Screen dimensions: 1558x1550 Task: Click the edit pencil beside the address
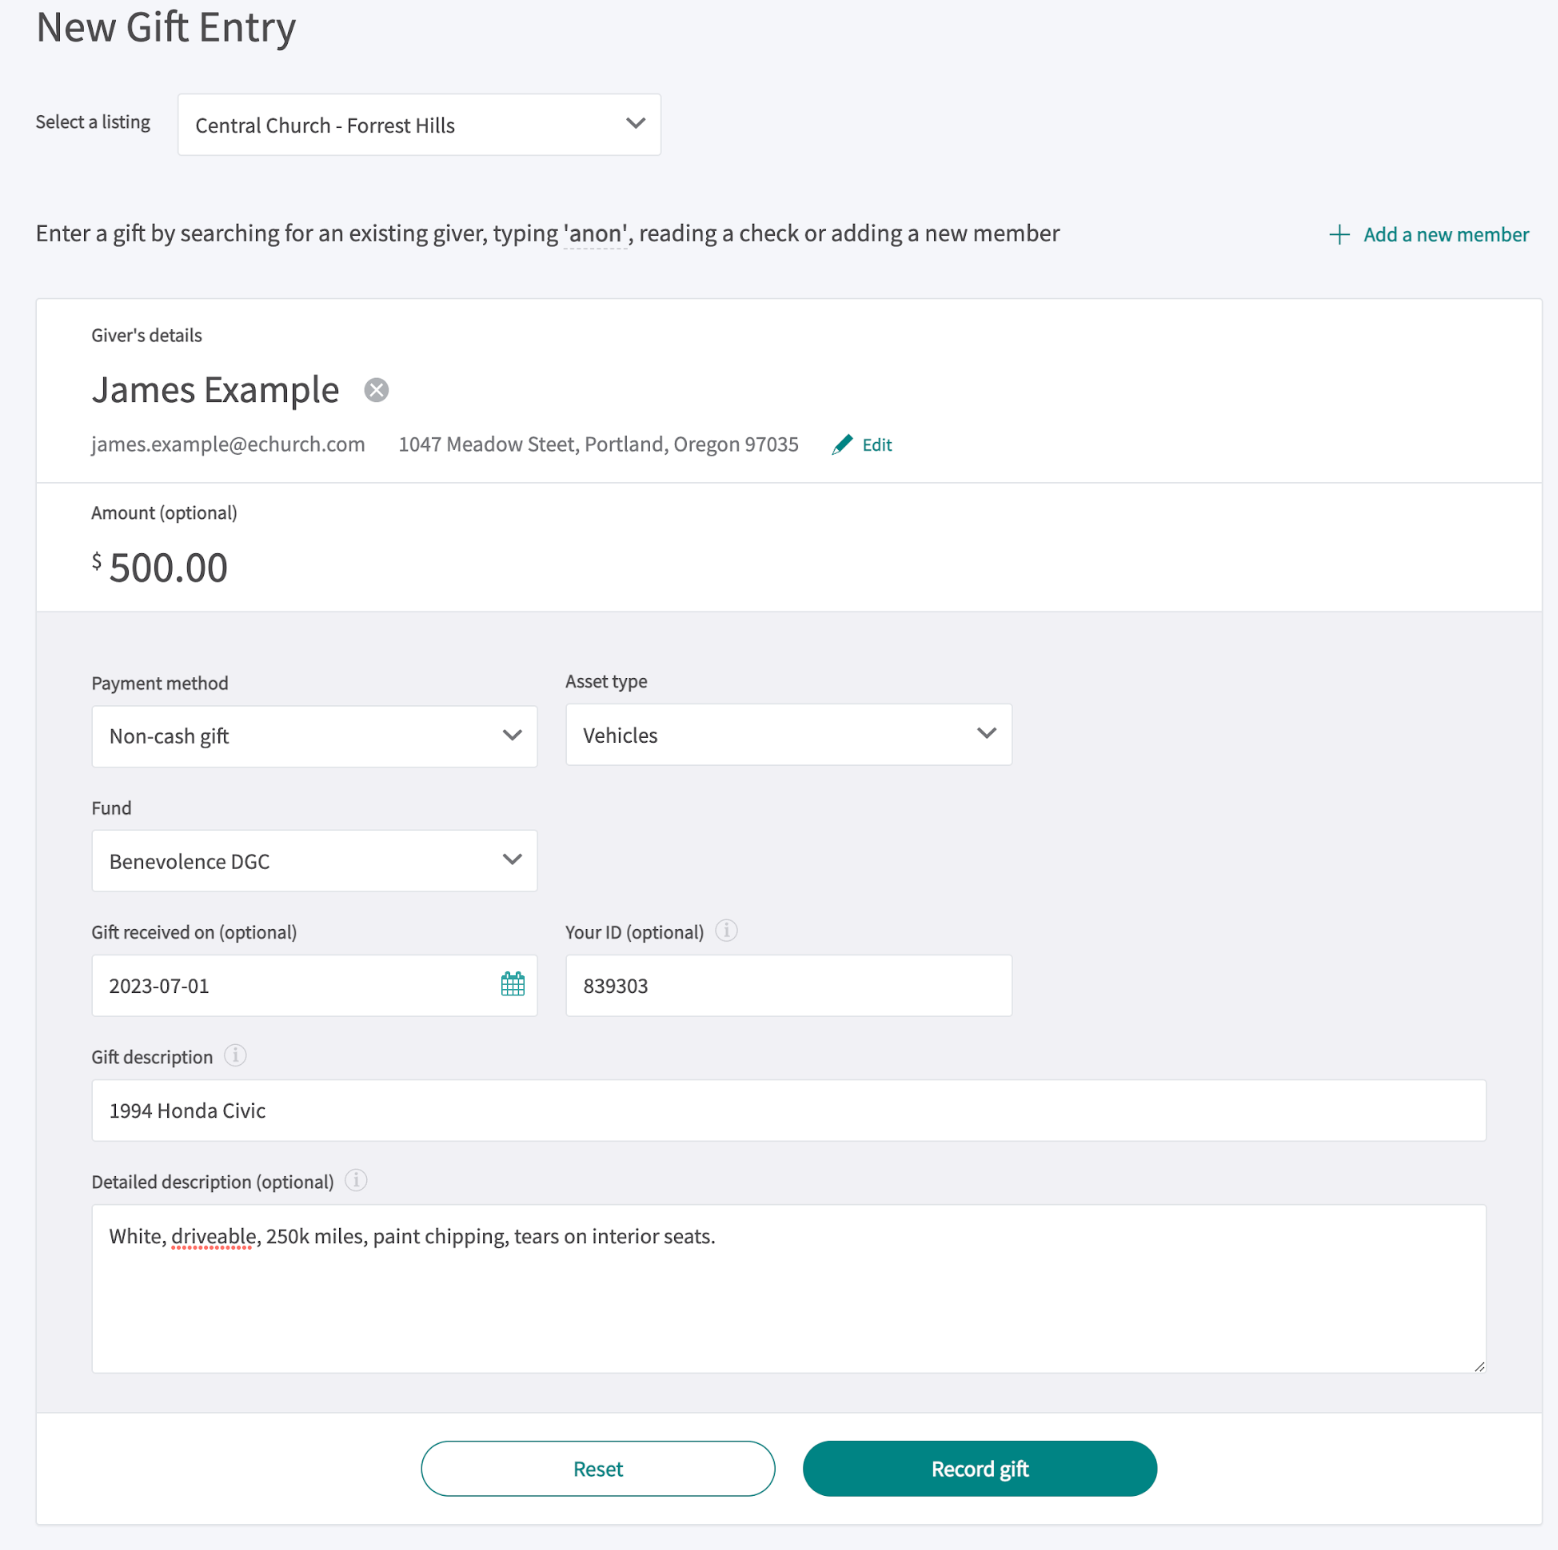pyautogui.click(x=843, y=444)
